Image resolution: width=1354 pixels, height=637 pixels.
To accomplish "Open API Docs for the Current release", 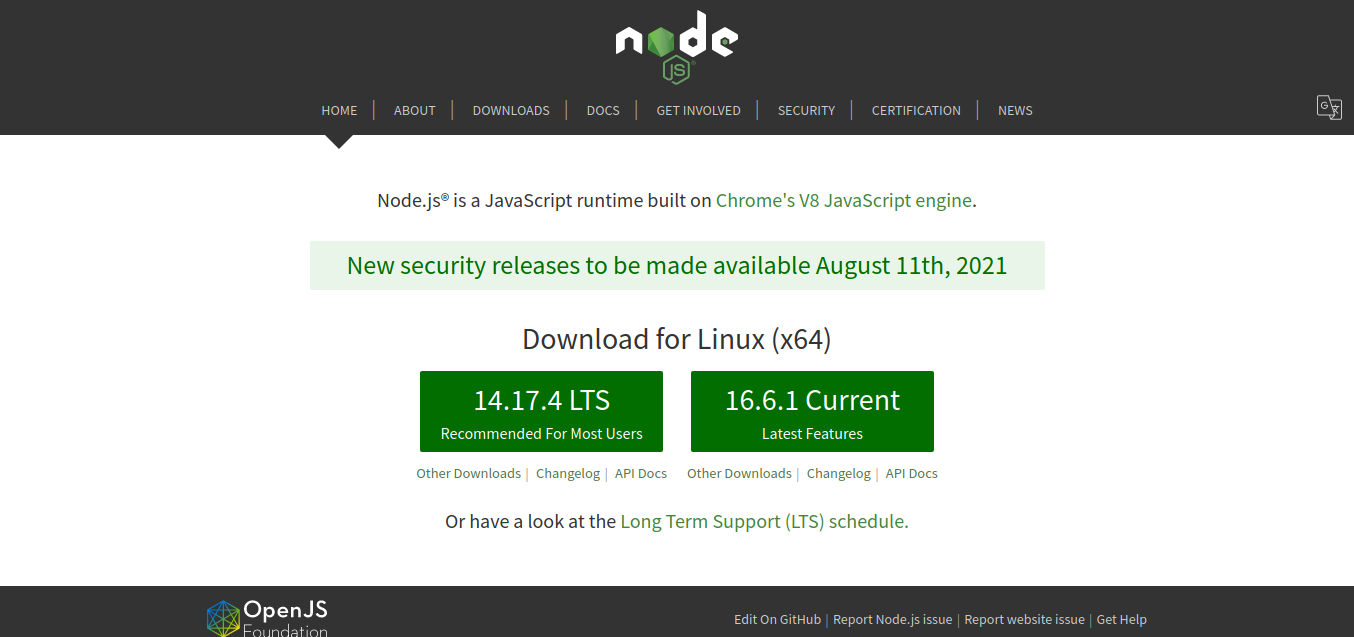I will pyautogui.click(x=912, y=473).
